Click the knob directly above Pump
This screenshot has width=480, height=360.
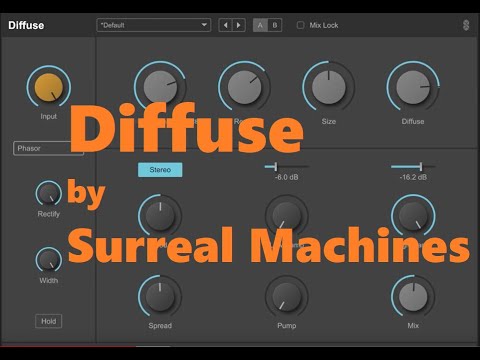tap(287, 216)
